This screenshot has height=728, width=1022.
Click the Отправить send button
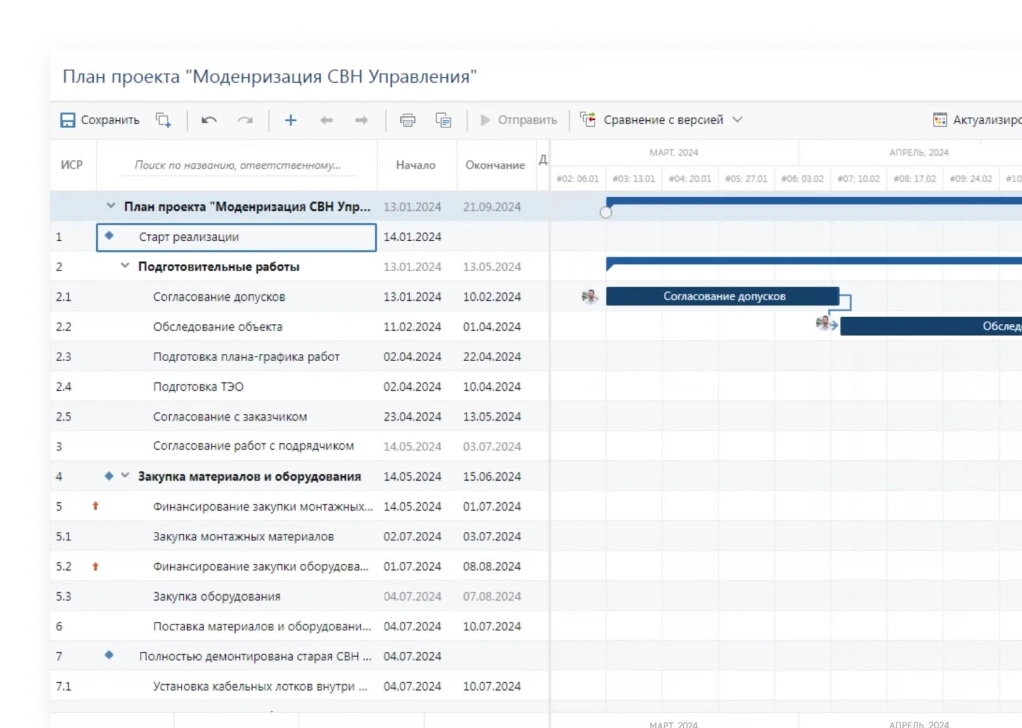coord(517,120)
